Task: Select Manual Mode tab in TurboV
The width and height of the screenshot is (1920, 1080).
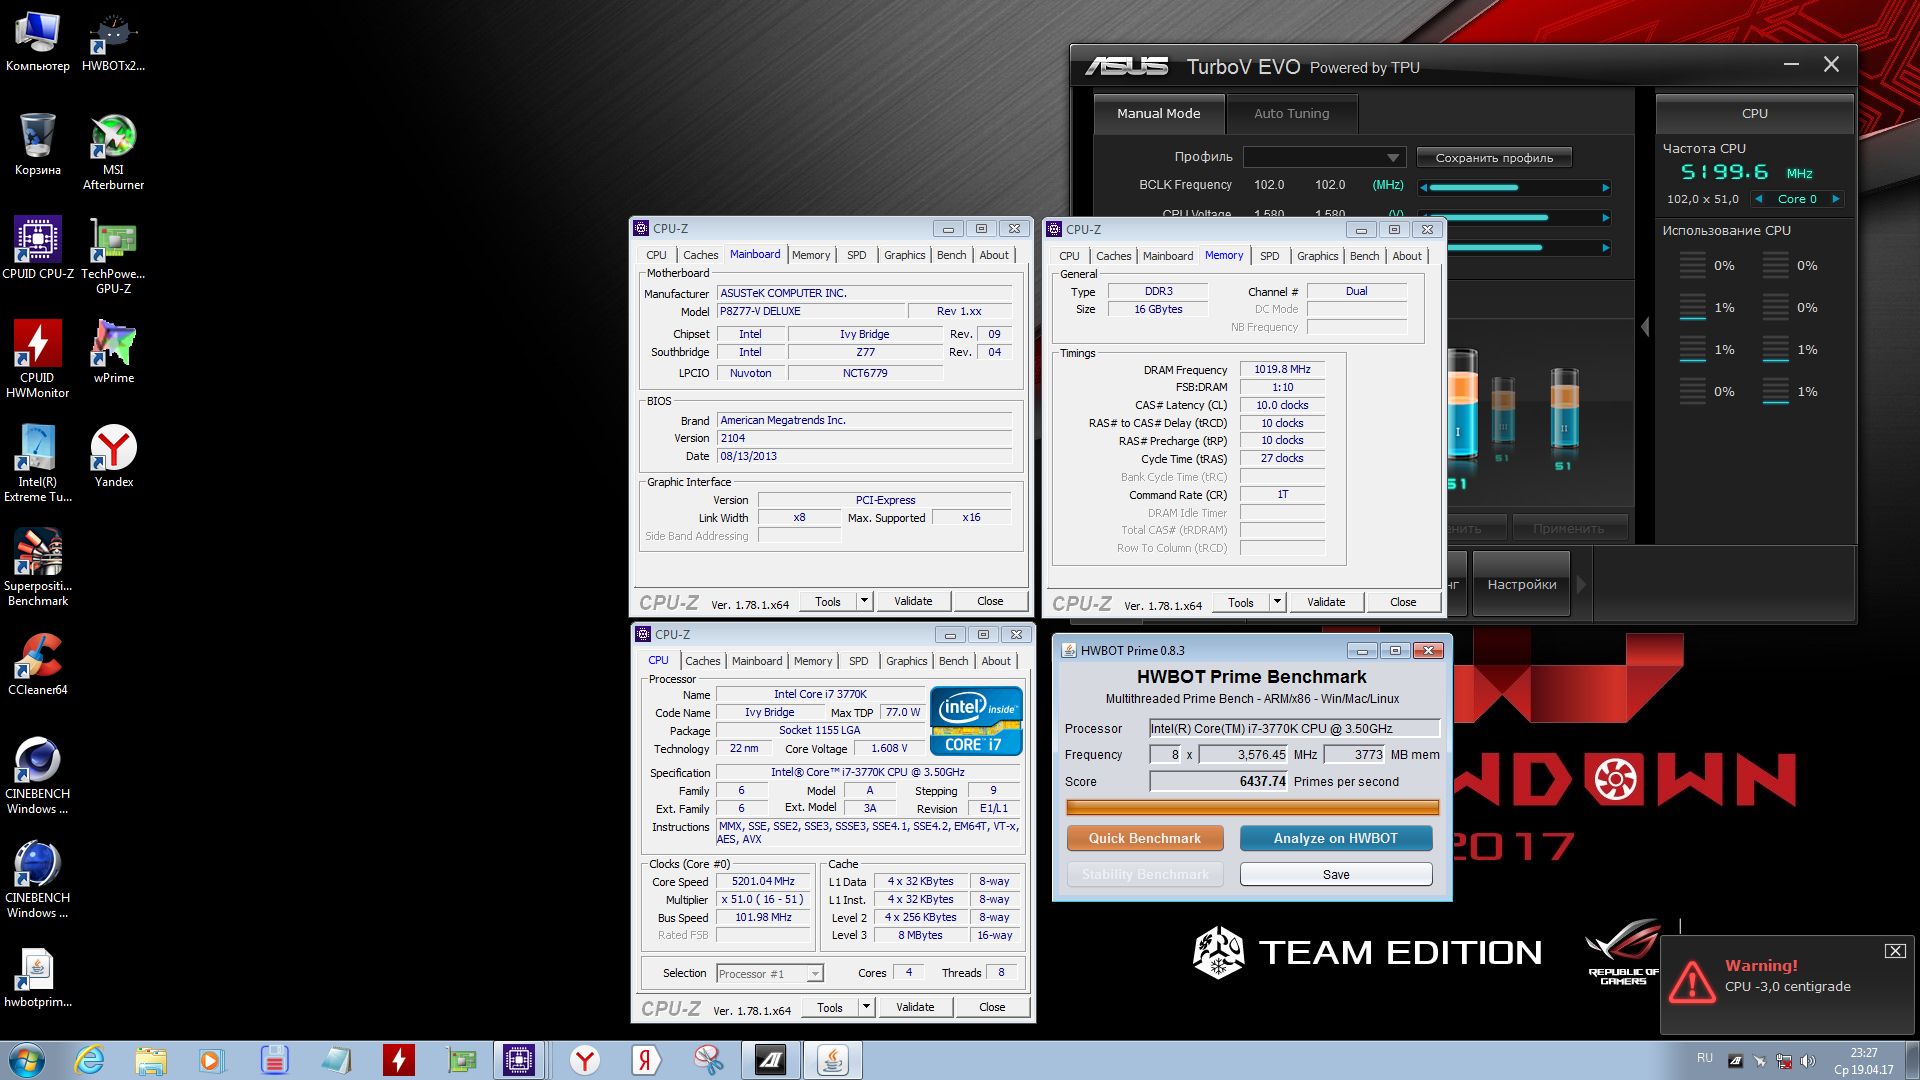Action: click(1159, 114)
